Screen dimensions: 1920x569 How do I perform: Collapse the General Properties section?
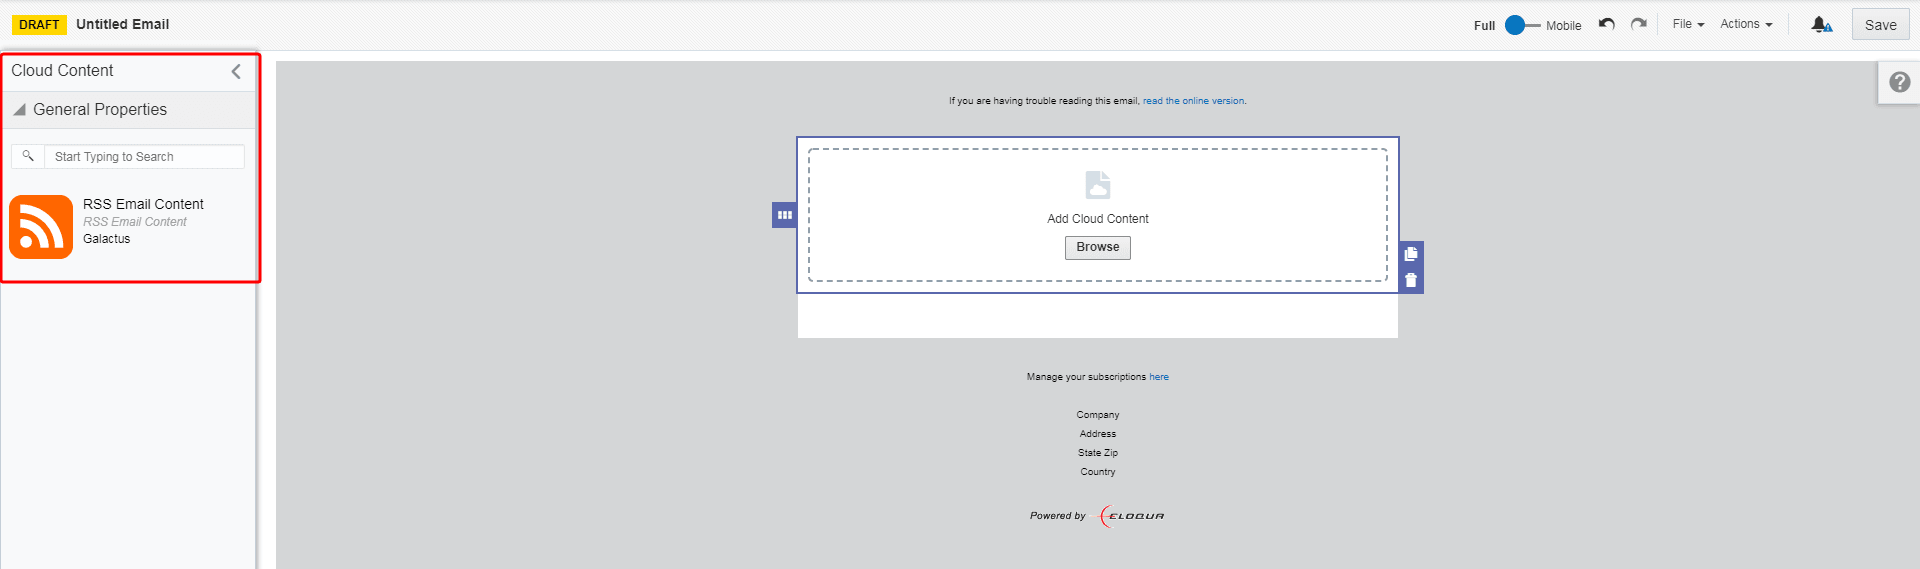point(19,109)
